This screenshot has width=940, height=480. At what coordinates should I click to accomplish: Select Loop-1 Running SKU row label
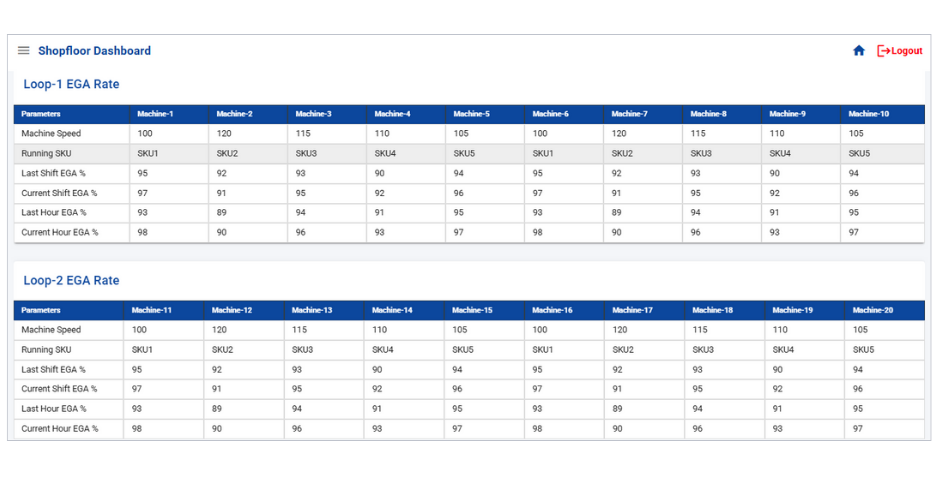pos(46,153)
